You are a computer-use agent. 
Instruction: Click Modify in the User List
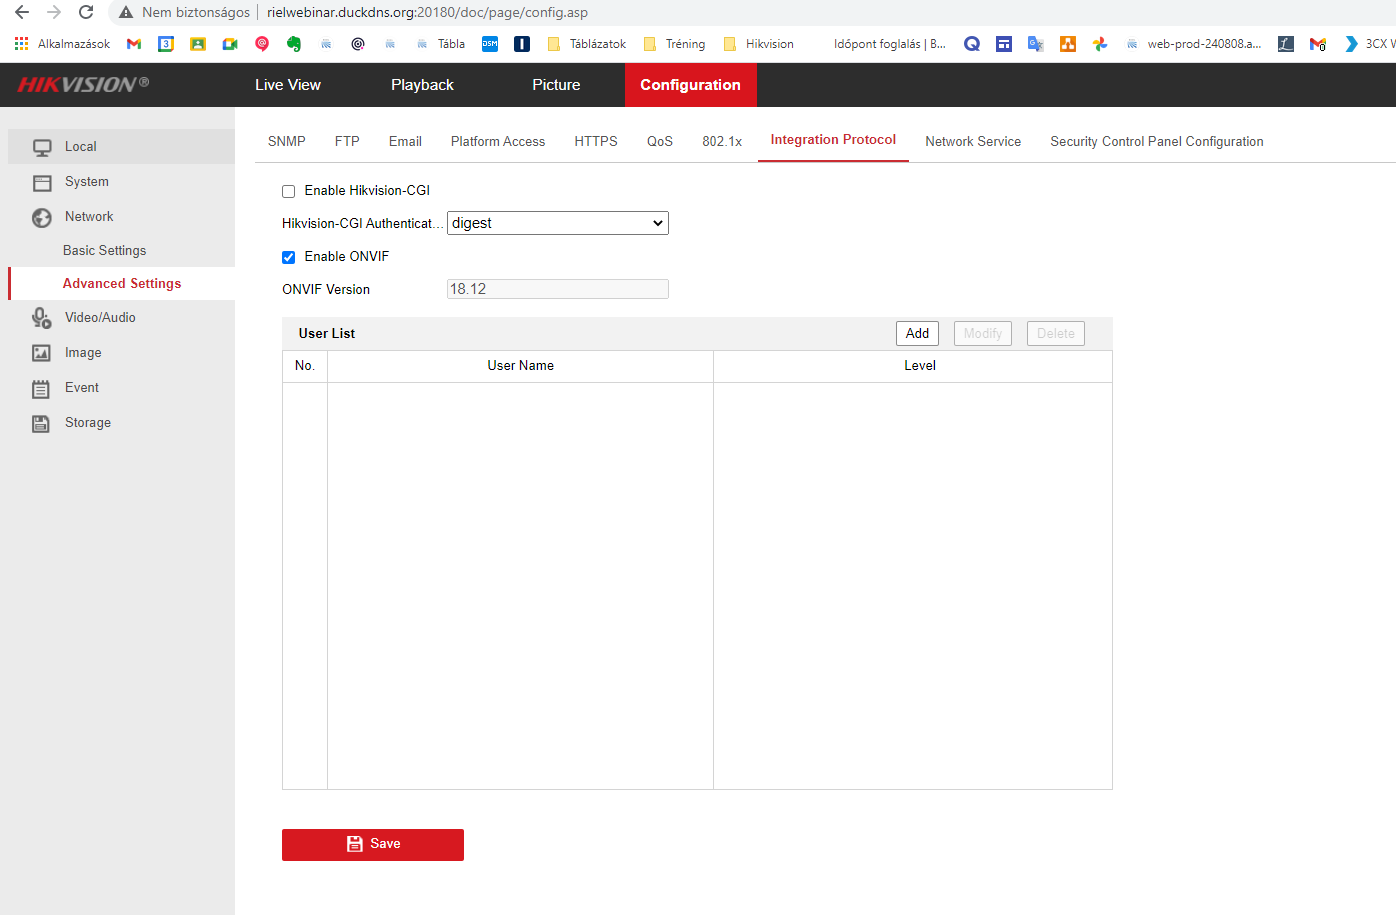click(983, 333)
